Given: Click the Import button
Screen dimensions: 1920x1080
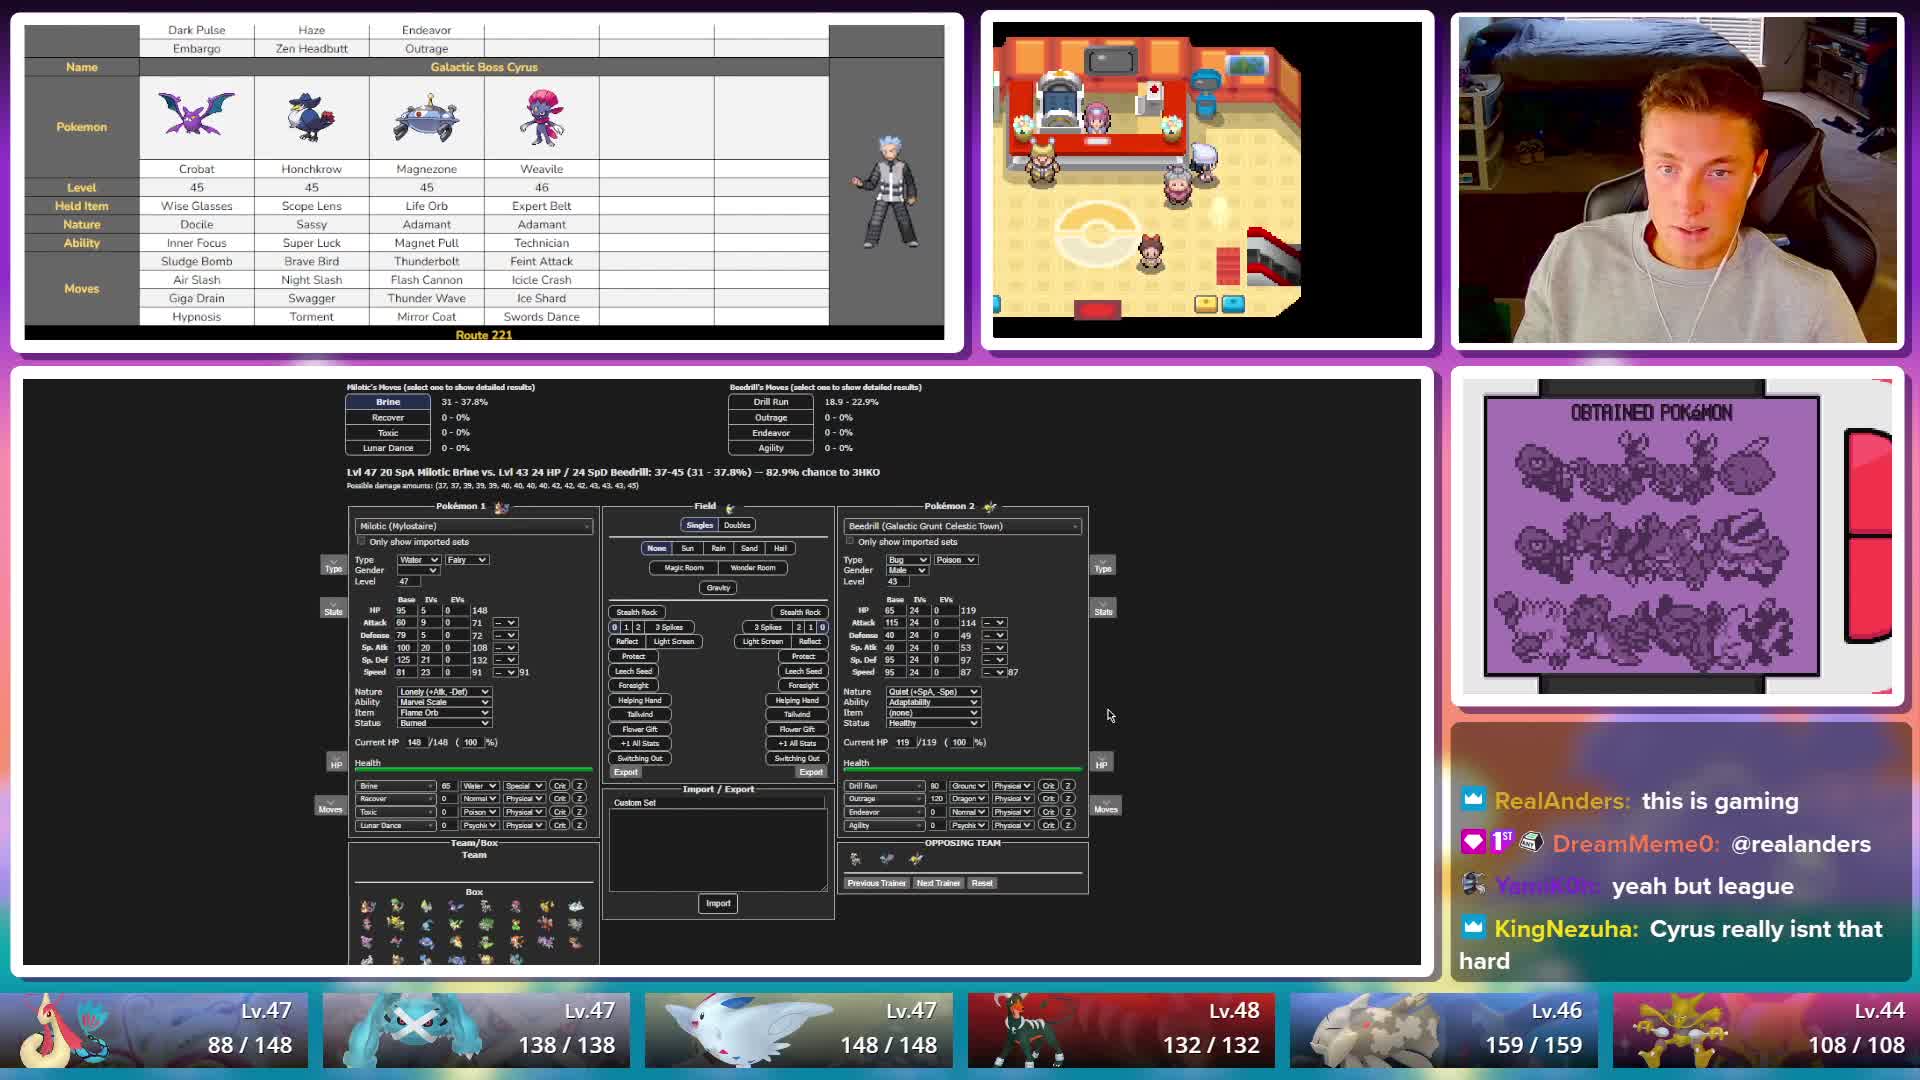Looking at the screenshot, I should click(718, 903).
